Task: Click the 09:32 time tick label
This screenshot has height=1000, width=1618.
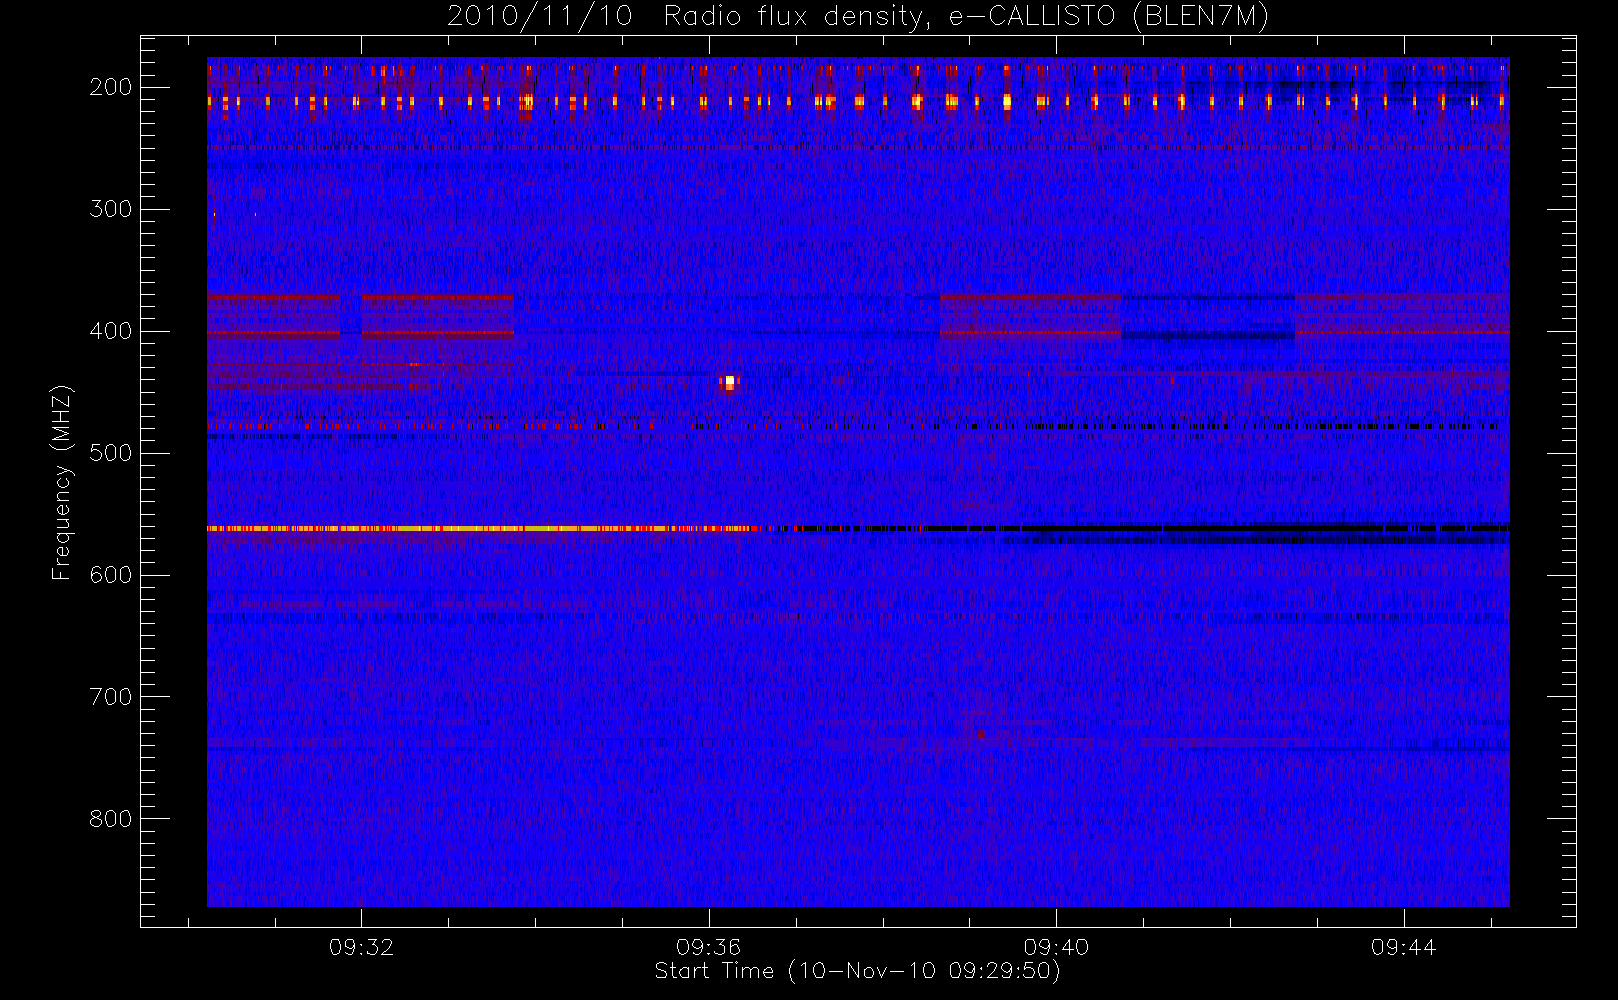Action: tap(361, 947)
